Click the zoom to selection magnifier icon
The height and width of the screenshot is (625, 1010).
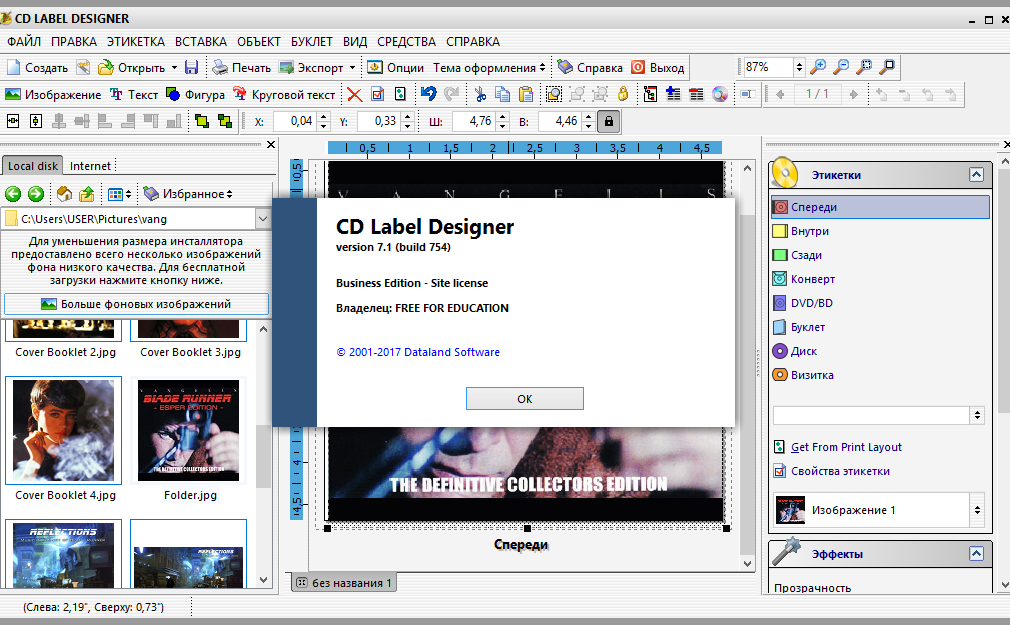coord(864,66)
